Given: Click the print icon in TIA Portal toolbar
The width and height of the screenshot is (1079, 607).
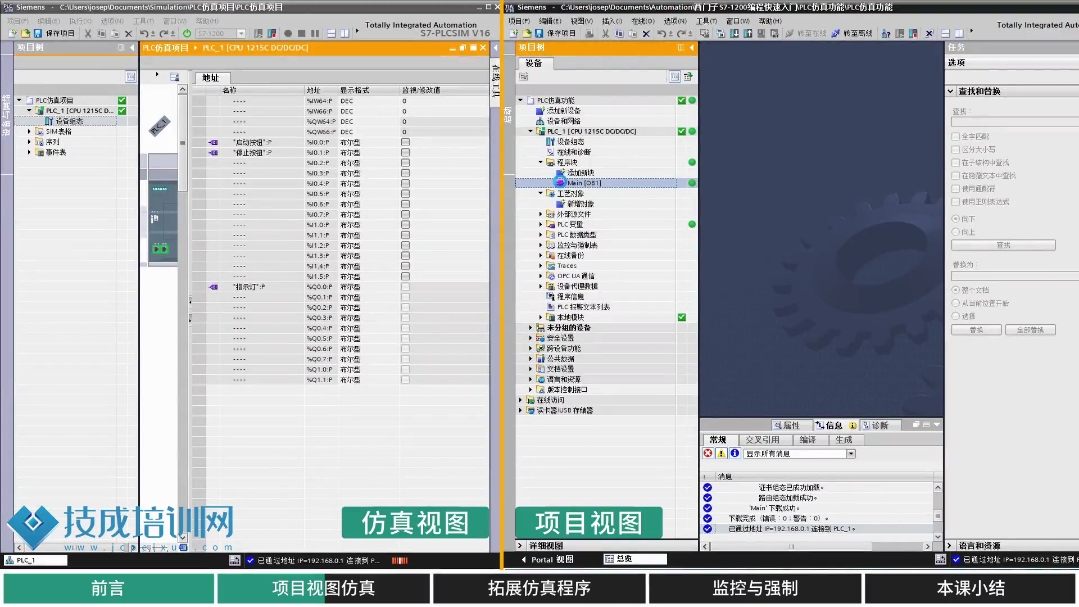Looking at the screenshot, I should (x=589, y=33).
